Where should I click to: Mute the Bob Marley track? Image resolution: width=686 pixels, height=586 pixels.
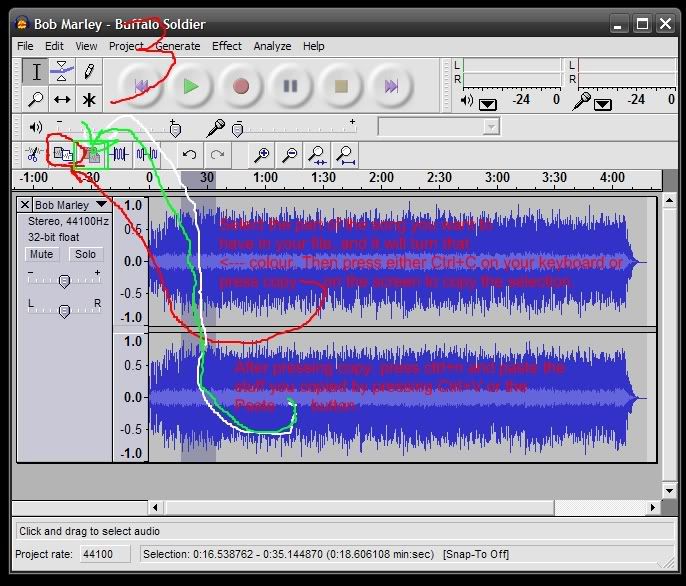42,254
